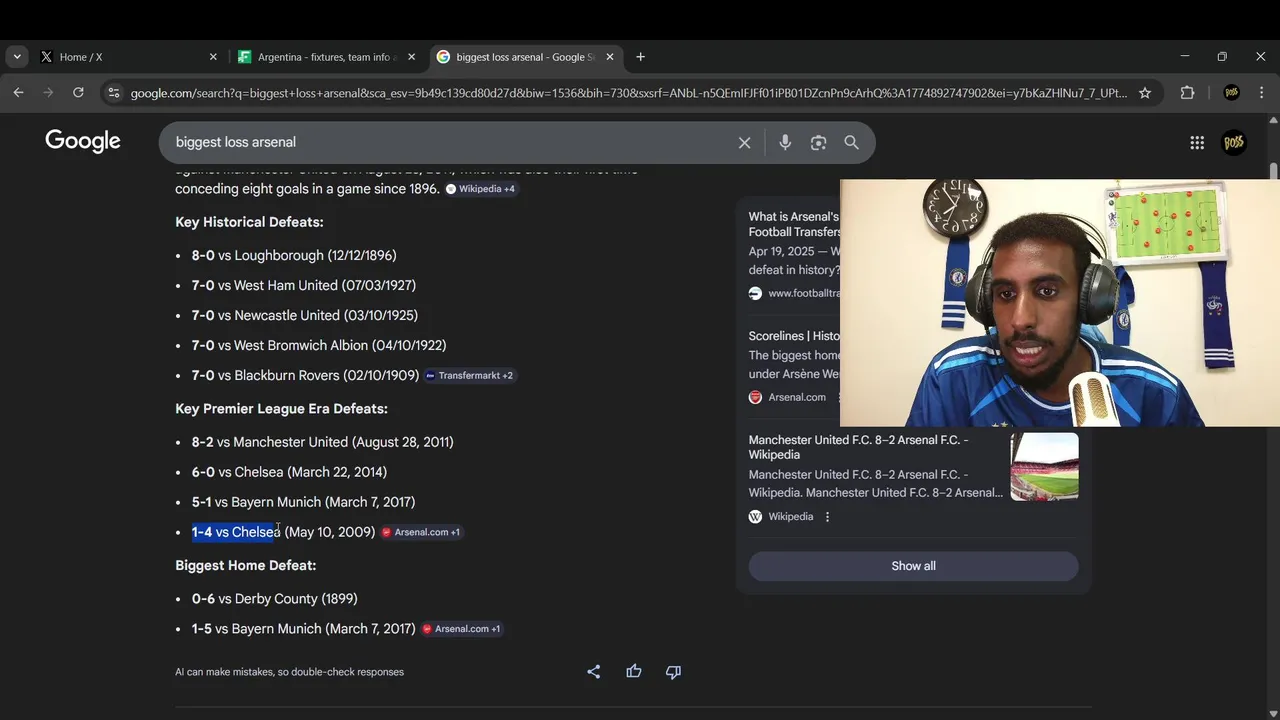Open Wikipedia +4 source chip
The width and height of the screenshot is (1280, 720).
[x=481, y=189]
